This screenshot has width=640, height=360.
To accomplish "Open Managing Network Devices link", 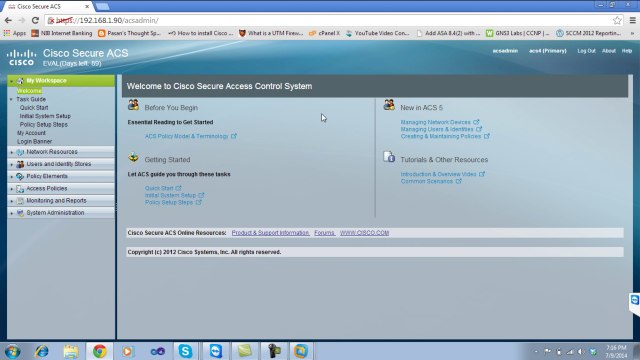I will [x=436, y=122].
